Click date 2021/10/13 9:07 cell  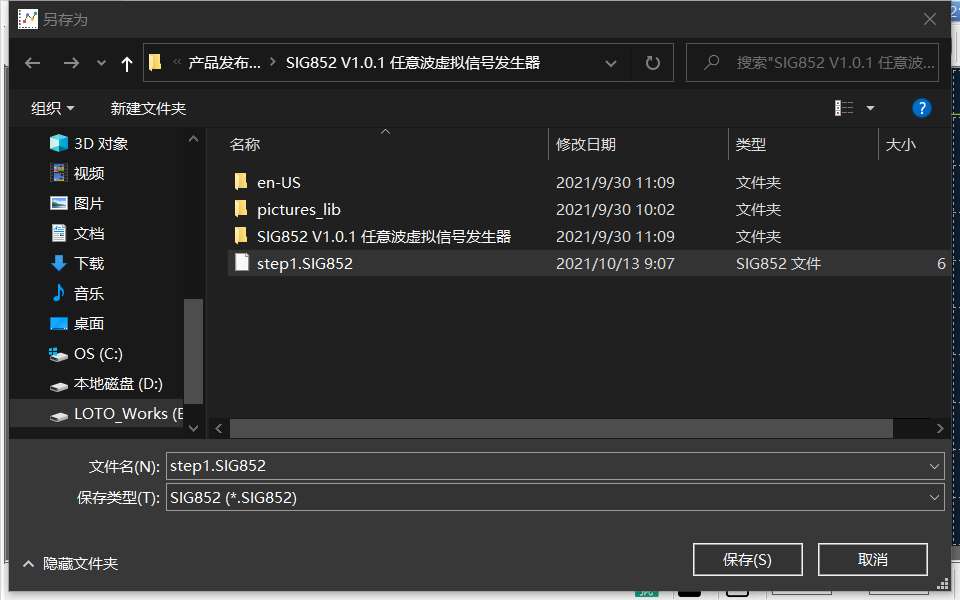(x=615, y=263)
